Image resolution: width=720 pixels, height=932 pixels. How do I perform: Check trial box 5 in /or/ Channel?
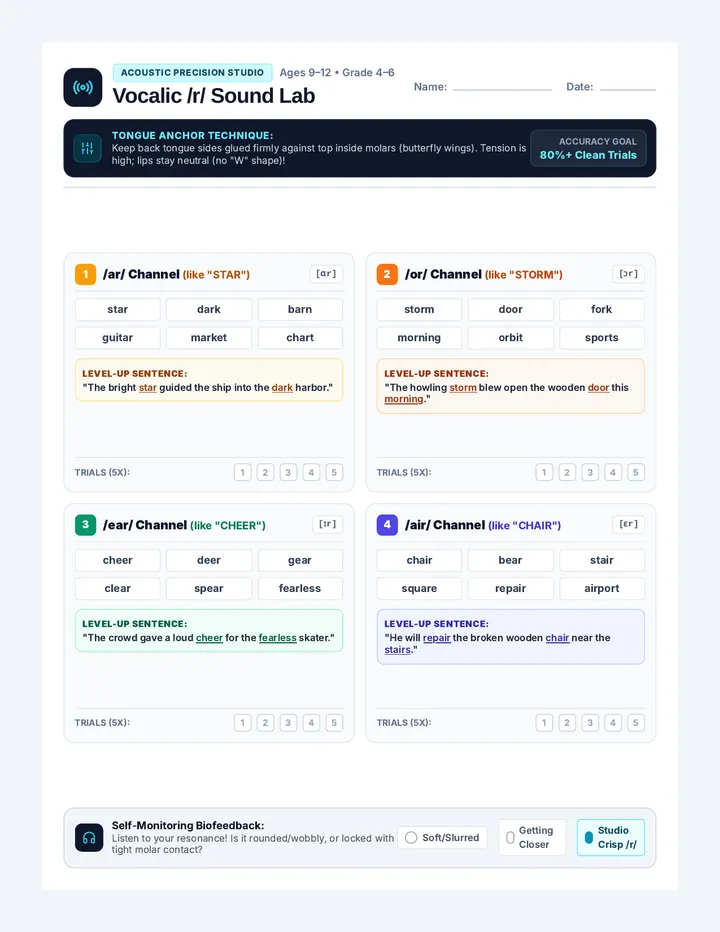(x=636, y=473)
